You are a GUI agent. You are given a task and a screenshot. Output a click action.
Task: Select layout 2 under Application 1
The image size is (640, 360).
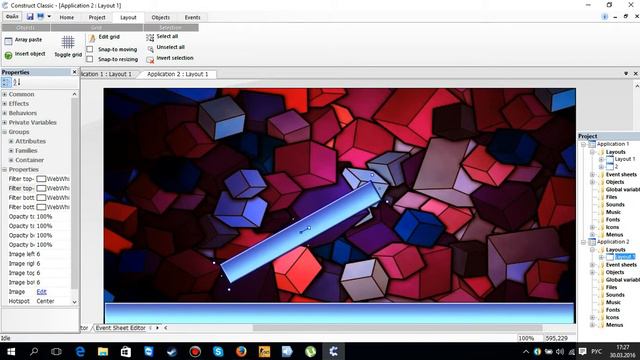[x=617, y=167]
